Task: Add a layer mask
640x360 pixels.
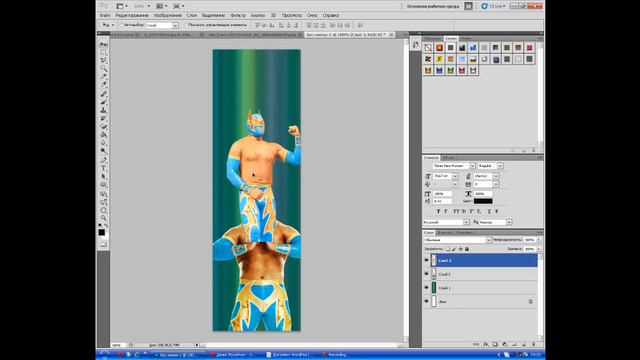Action: tap(495, 344)
